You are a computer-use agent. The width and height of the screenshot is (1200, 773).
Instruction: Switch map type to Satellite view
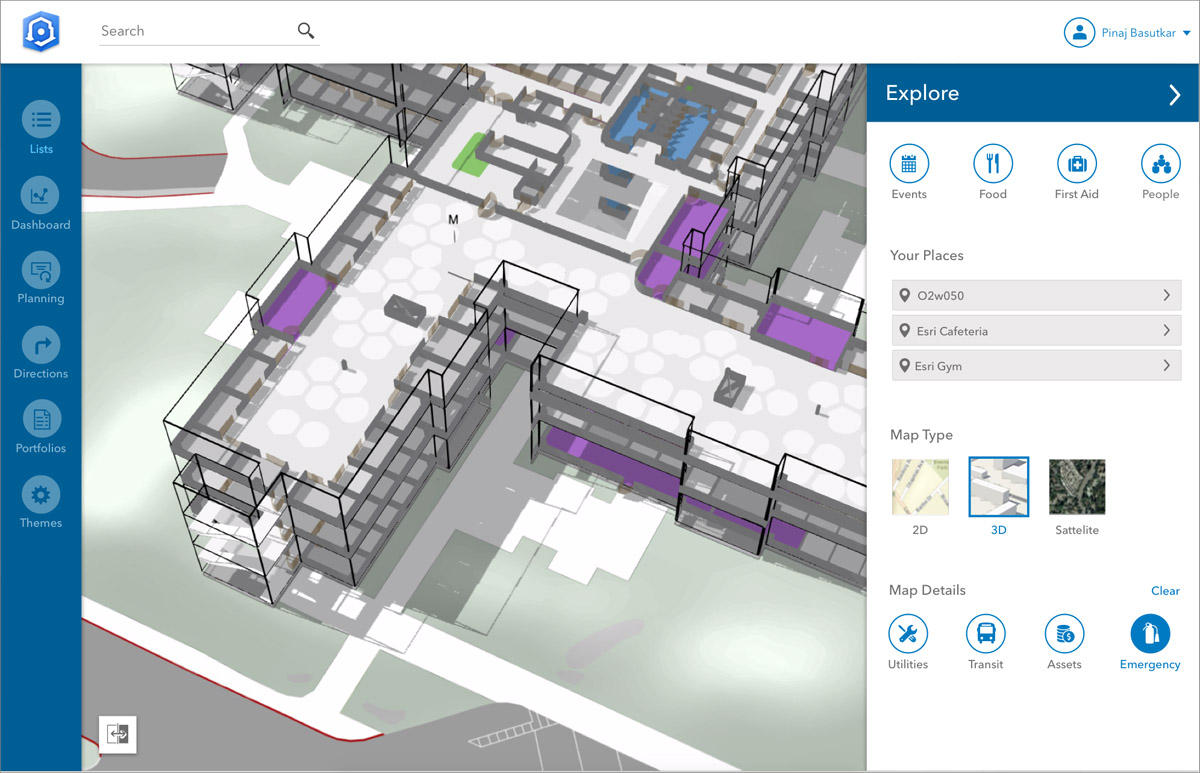pos(1077,487)
